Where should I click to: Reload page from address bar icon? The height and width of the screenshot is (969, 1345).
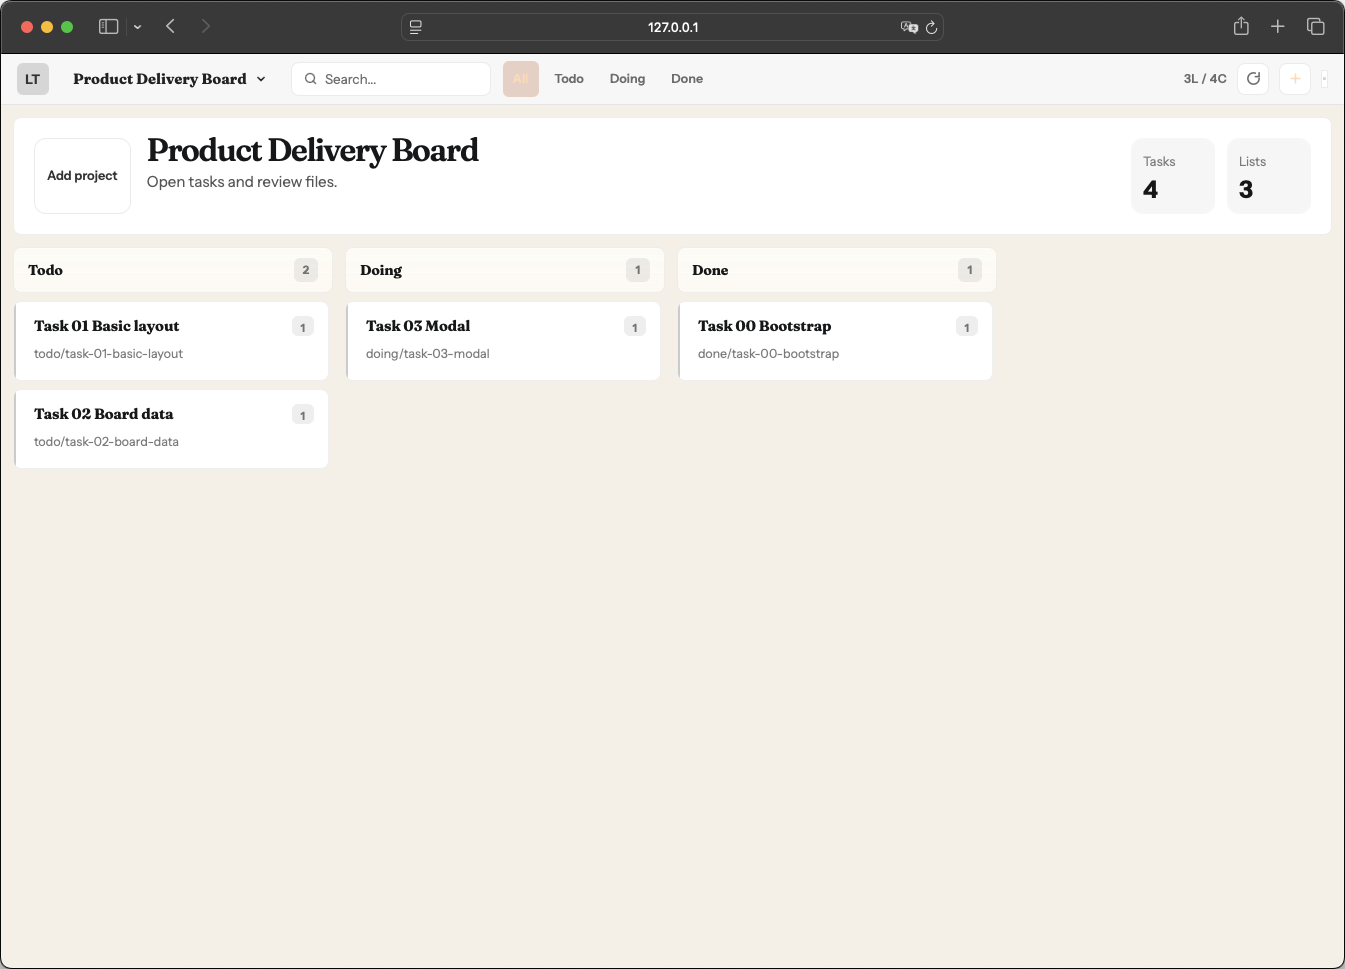pyautogui.click(x=931, y=27)
